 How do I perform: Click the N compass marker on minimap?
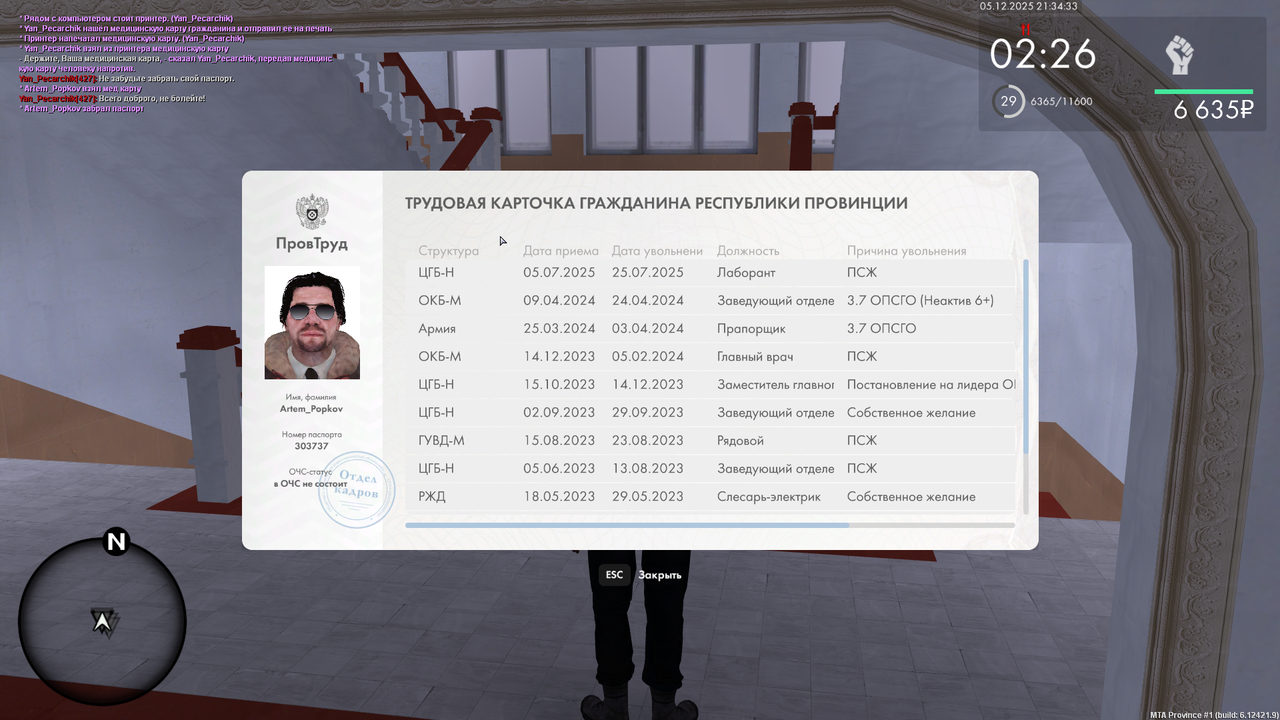pyautogui.click(x=116, y=542)
